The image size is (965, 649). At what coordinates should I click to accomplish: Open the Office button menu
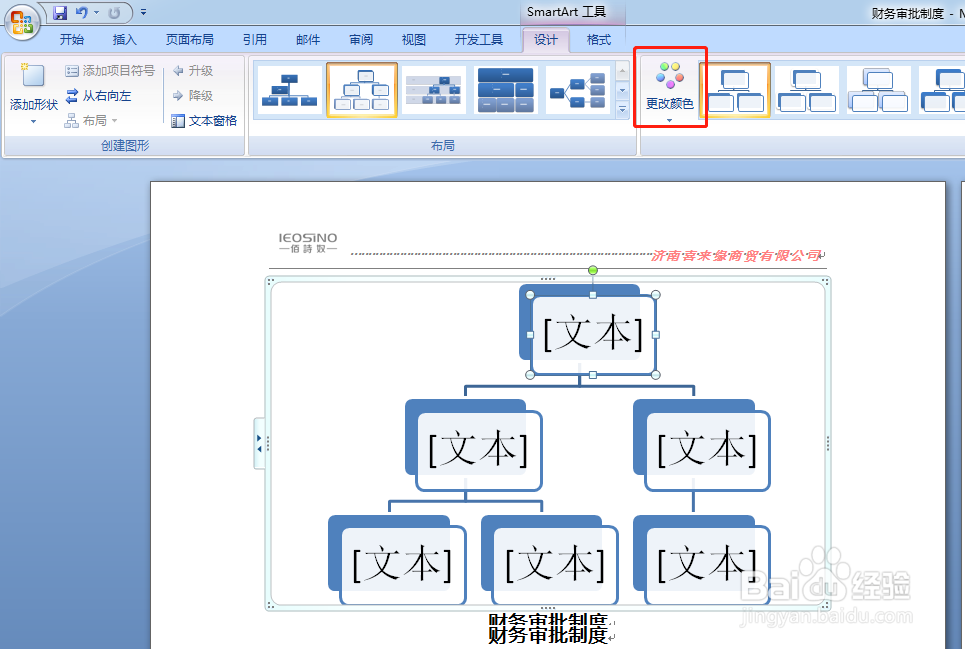pyautogui.click(x=23, y=23)
